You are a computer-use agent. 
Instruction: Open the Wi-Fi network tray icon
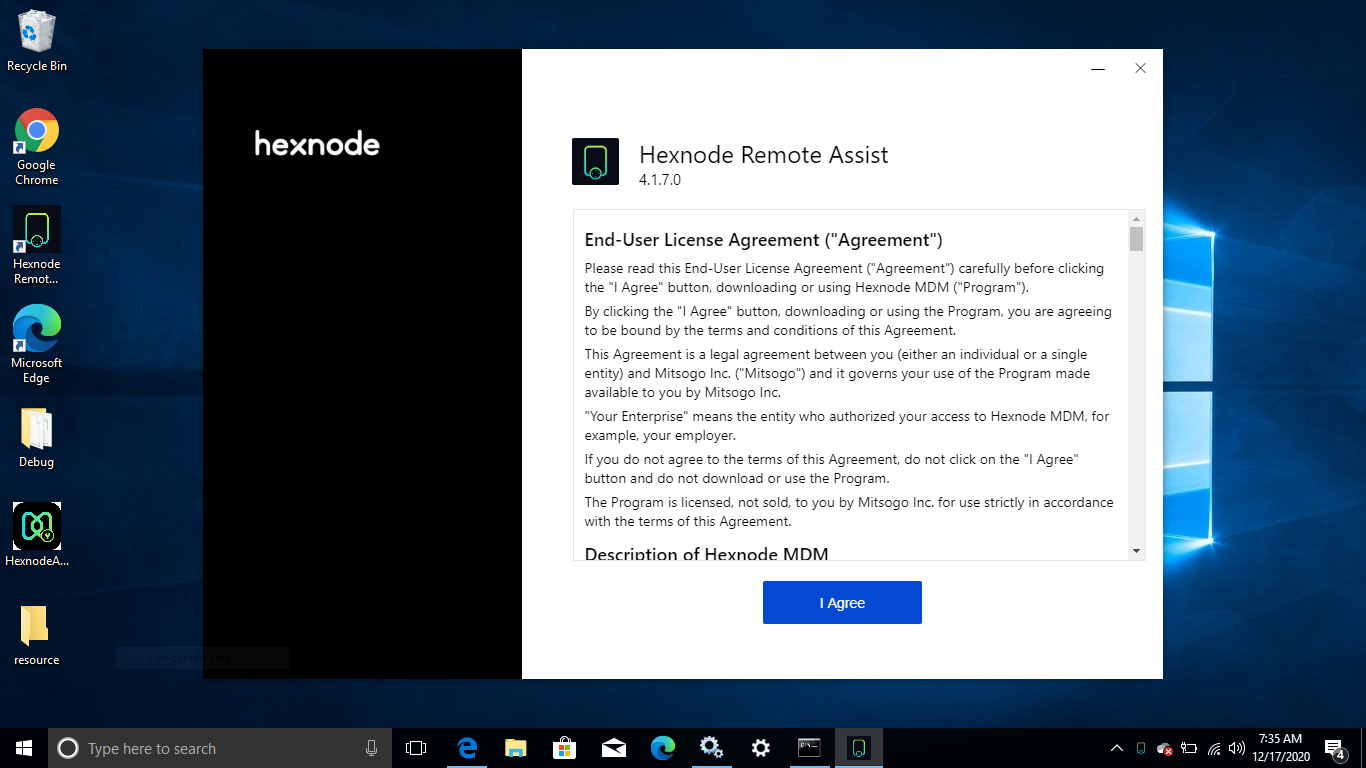point(1214,748)
